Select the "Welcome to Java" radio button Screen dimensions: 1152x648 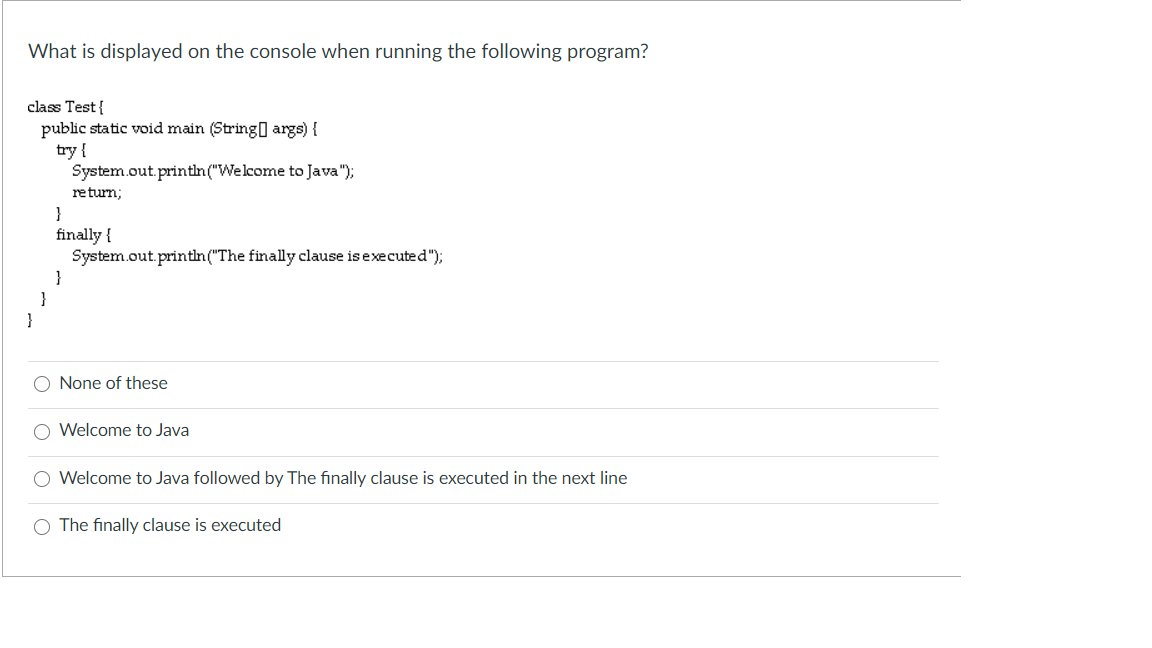click(41, 431)
